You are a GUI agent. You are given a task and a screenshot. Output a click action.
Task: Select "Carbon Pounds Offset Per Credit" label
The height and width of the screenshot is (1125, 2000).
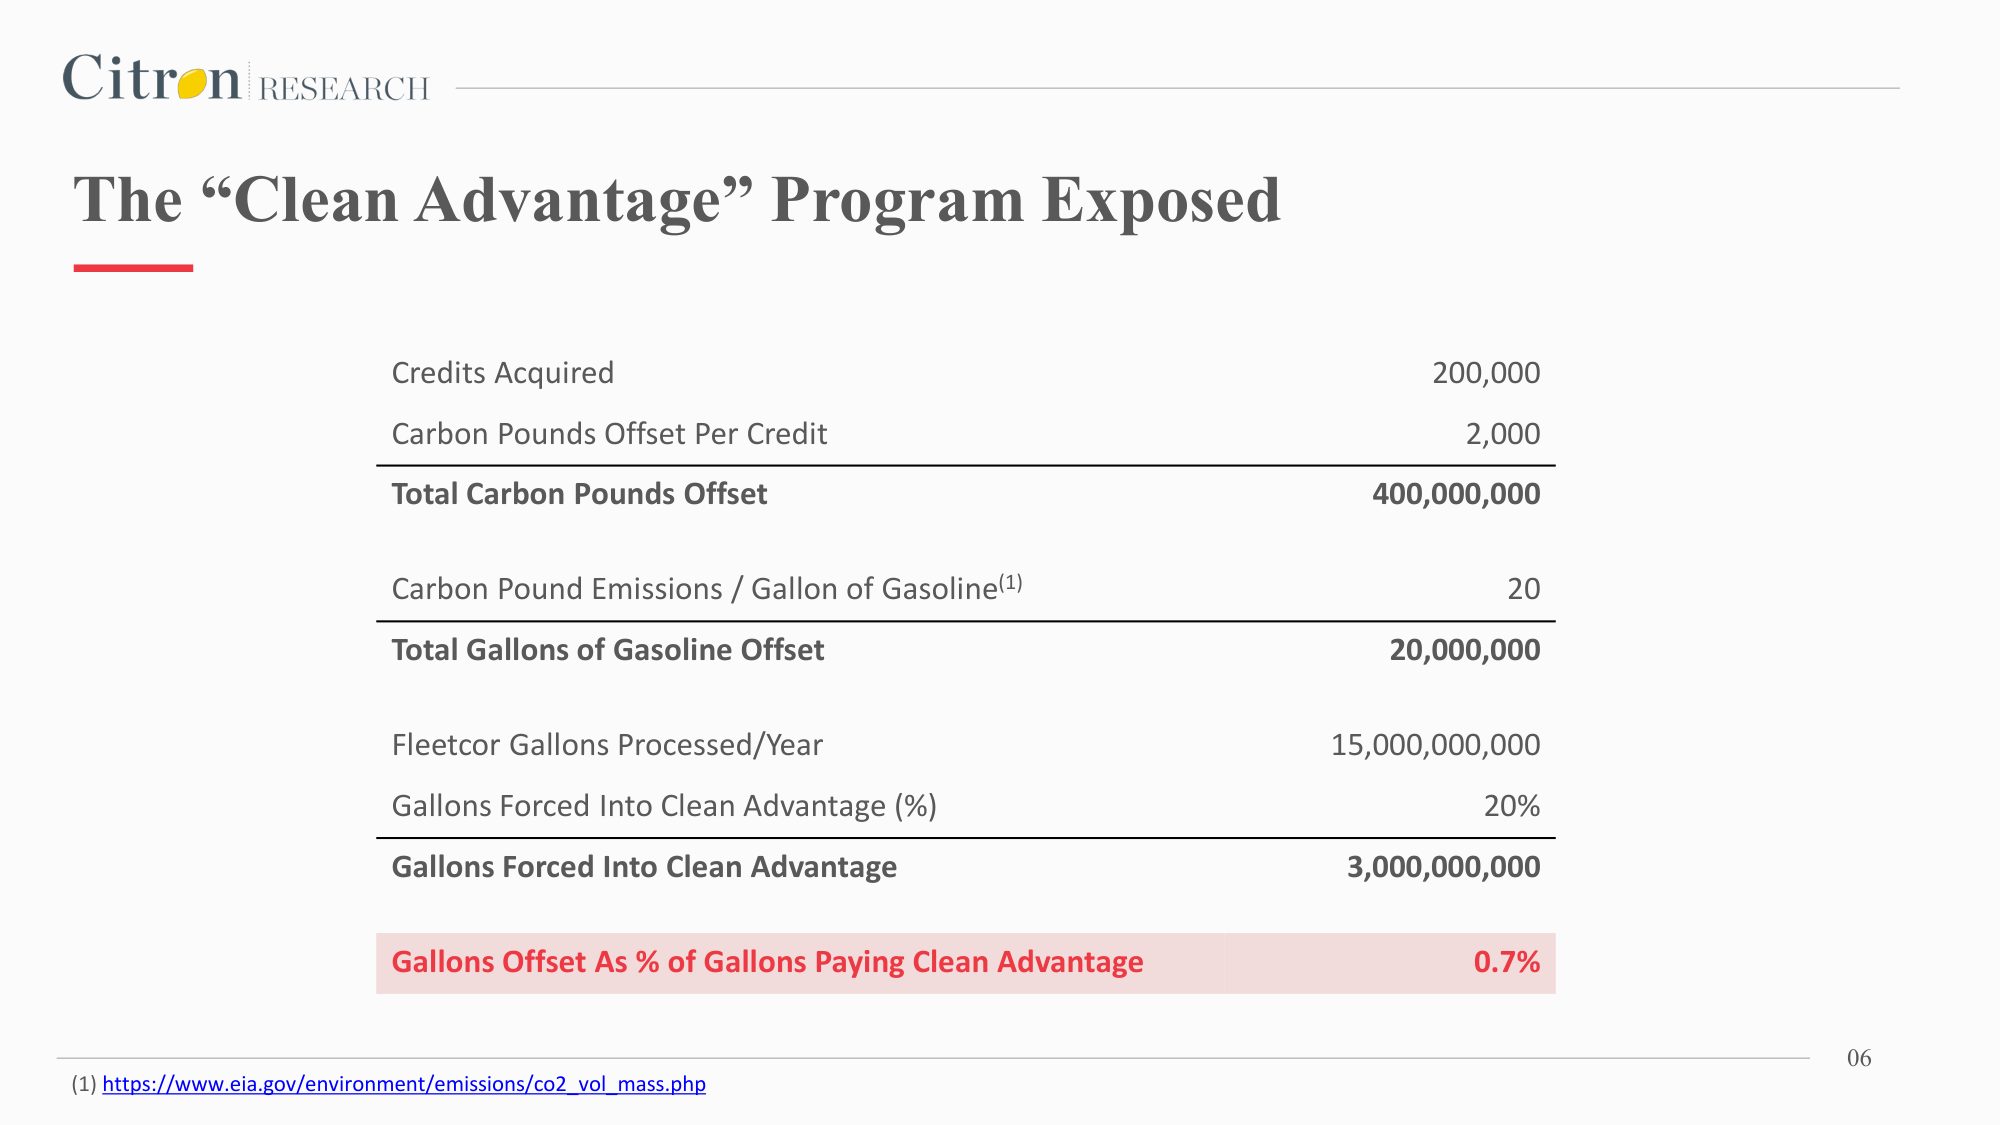609,434
